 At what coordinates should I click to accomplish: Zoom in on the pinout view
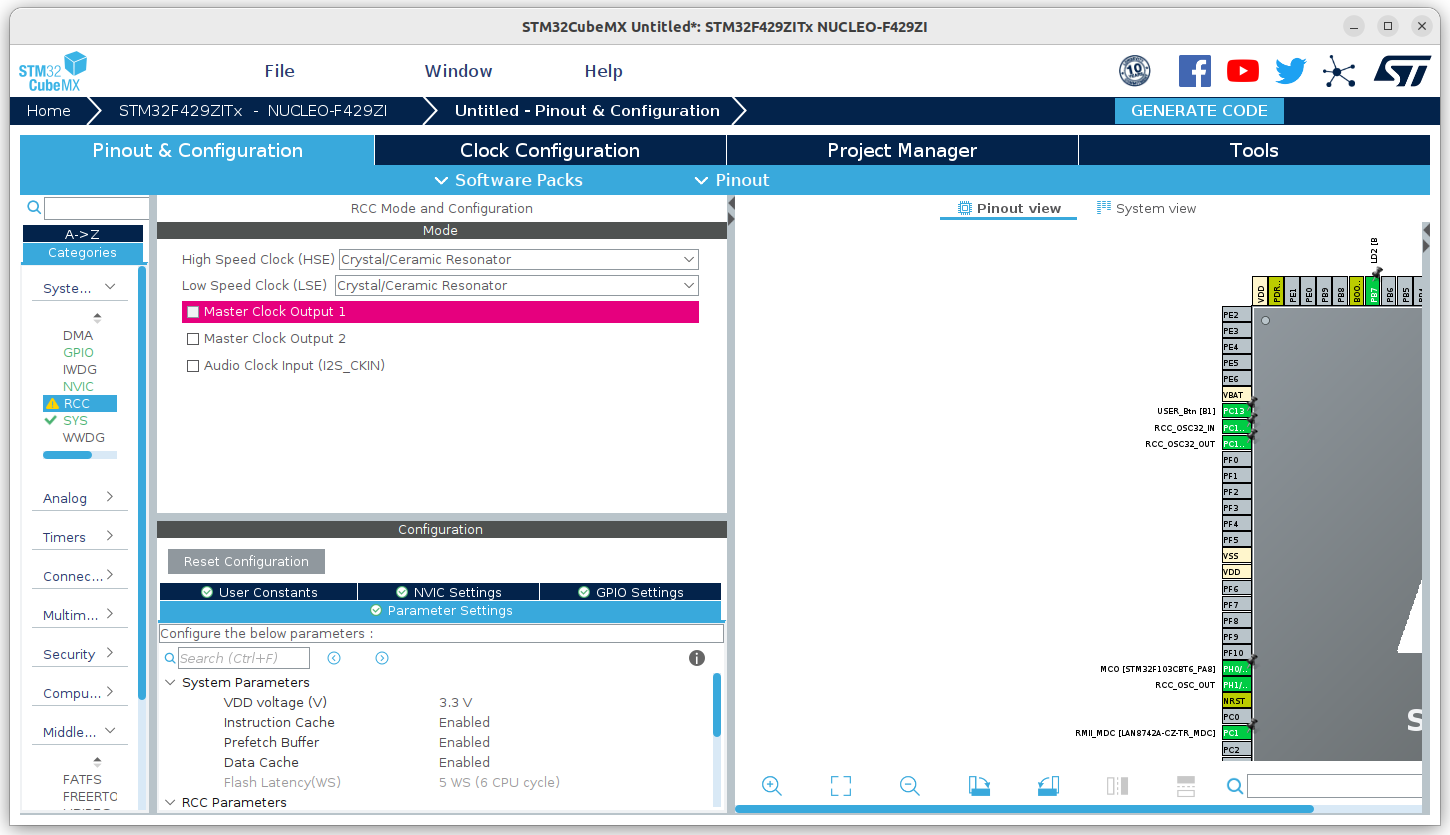(771, 786)
